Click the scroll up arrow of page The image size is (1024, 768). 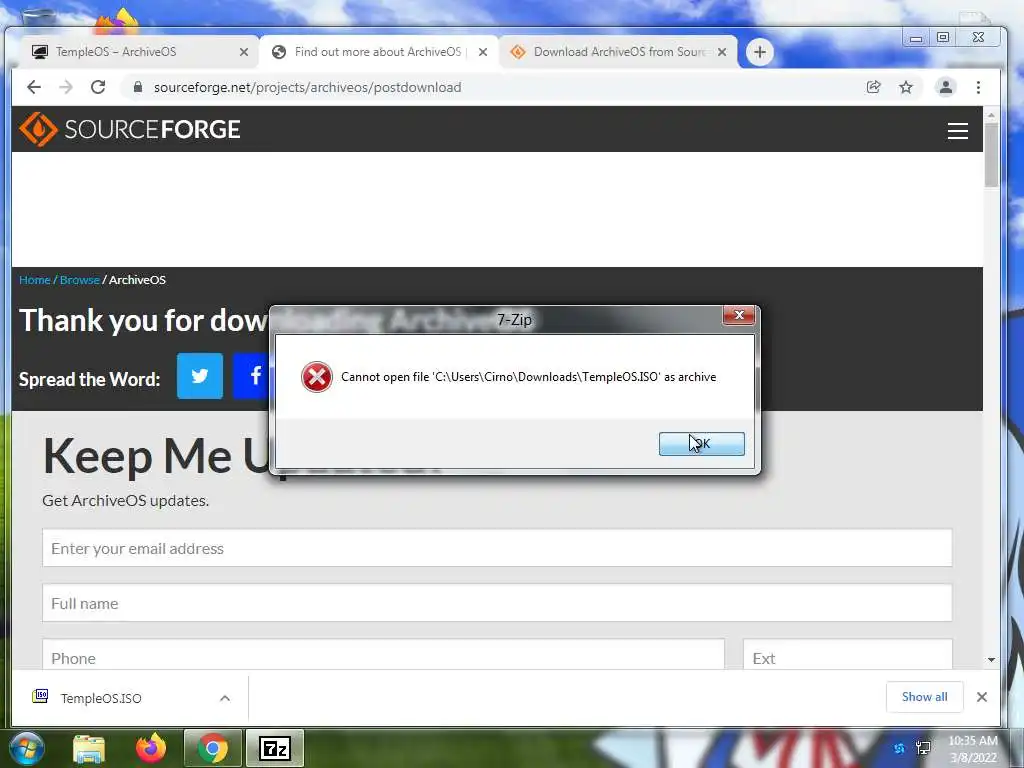(x=991, y=115)
